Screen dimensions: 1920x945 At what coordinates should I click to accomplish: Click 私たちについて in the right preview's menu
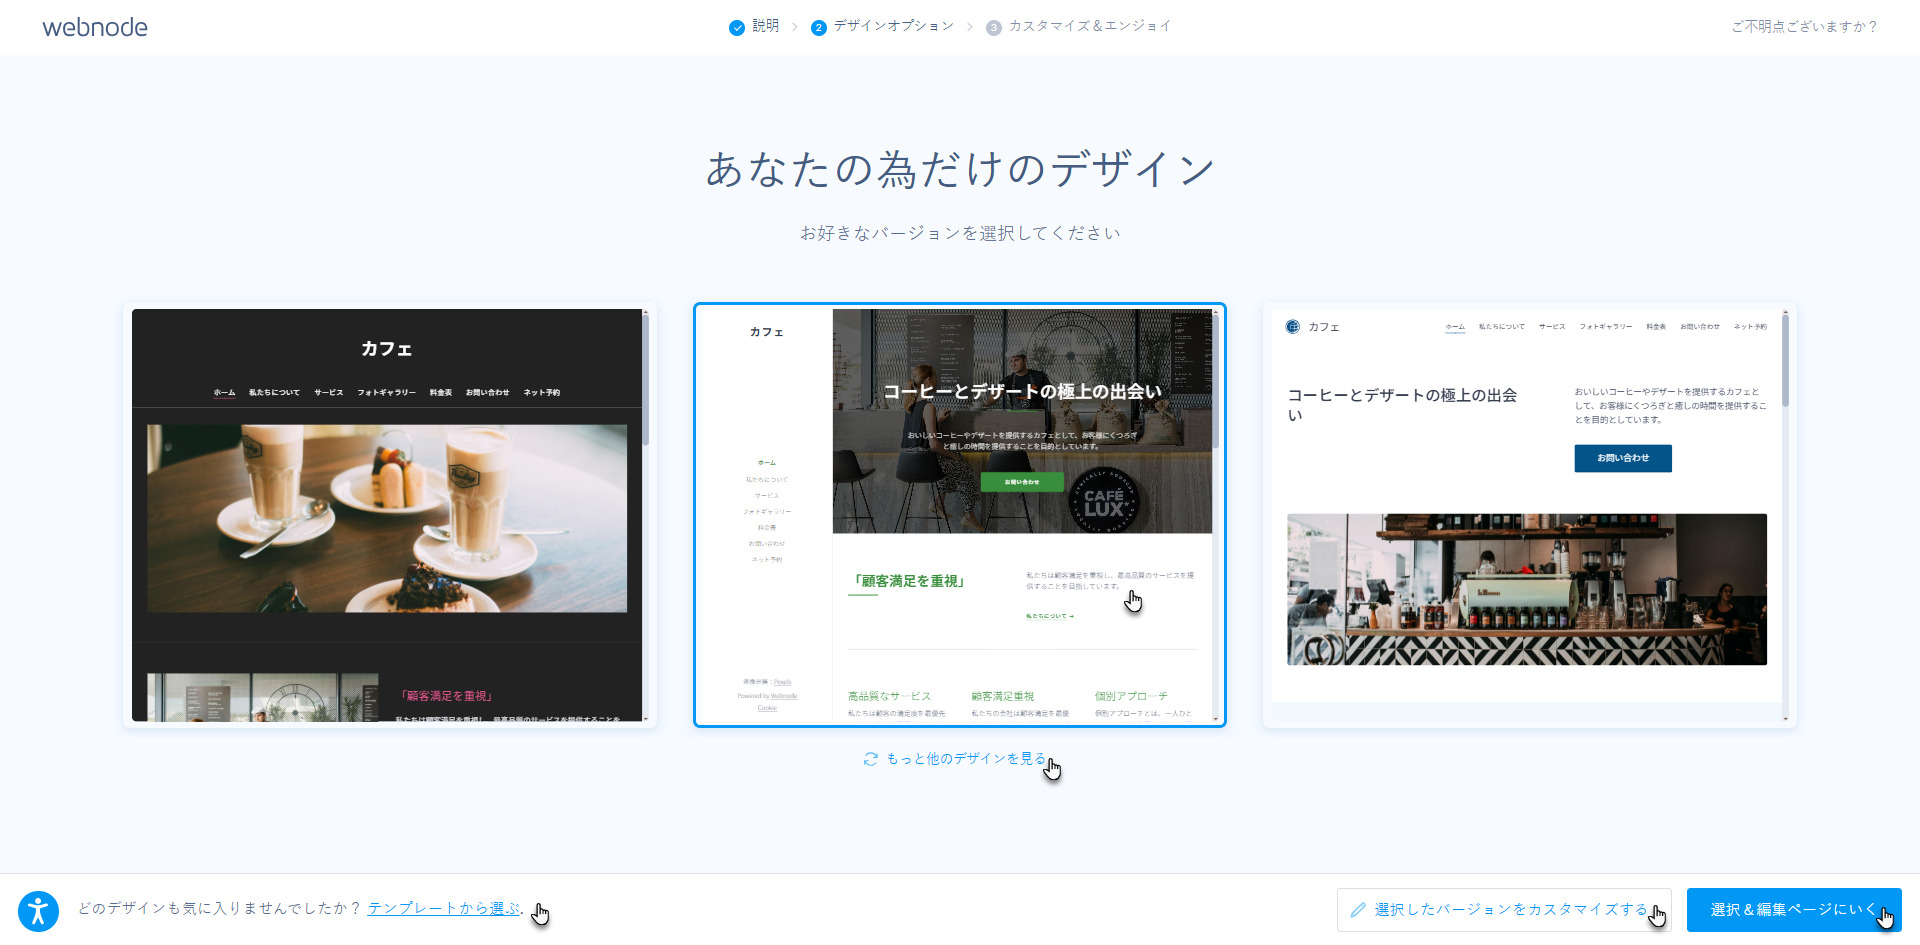1502,327
